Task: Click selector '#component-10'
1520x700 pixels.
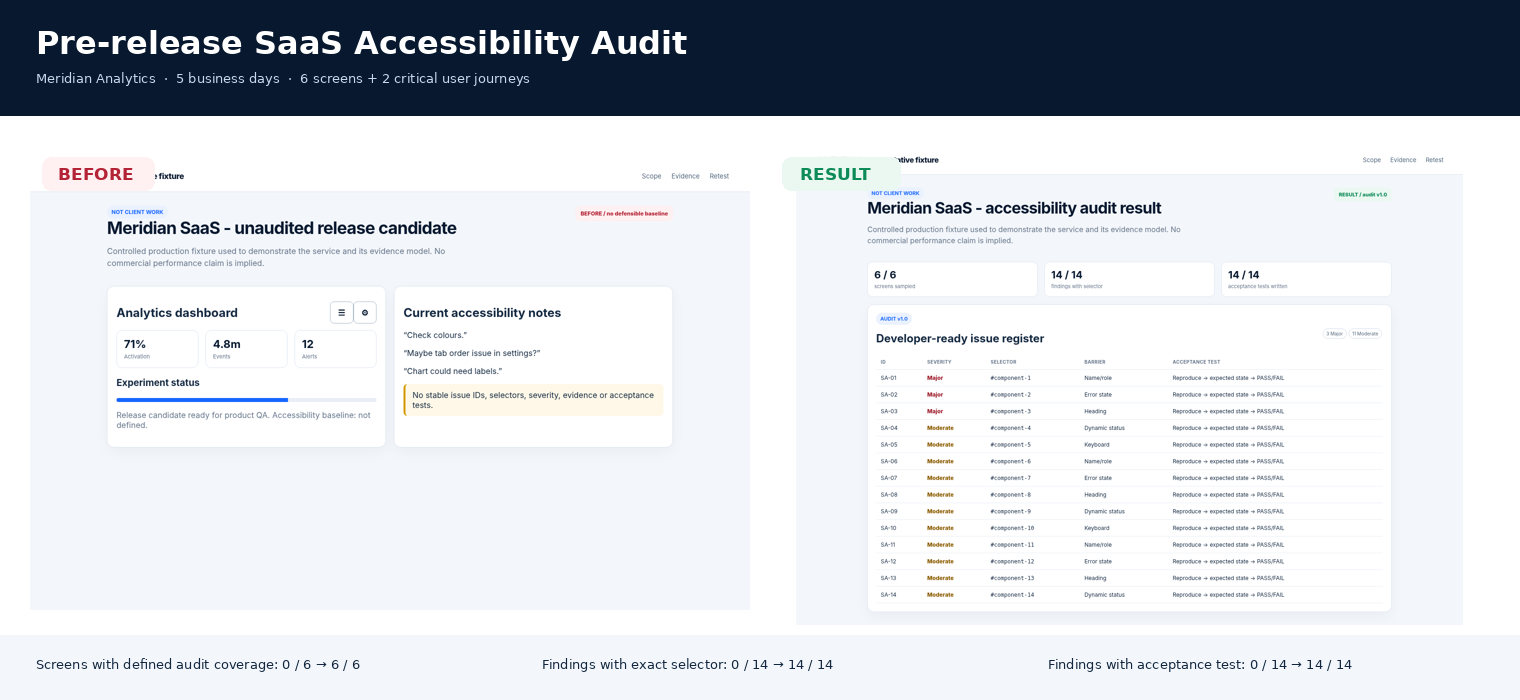Action: (x=1012, y=528)
